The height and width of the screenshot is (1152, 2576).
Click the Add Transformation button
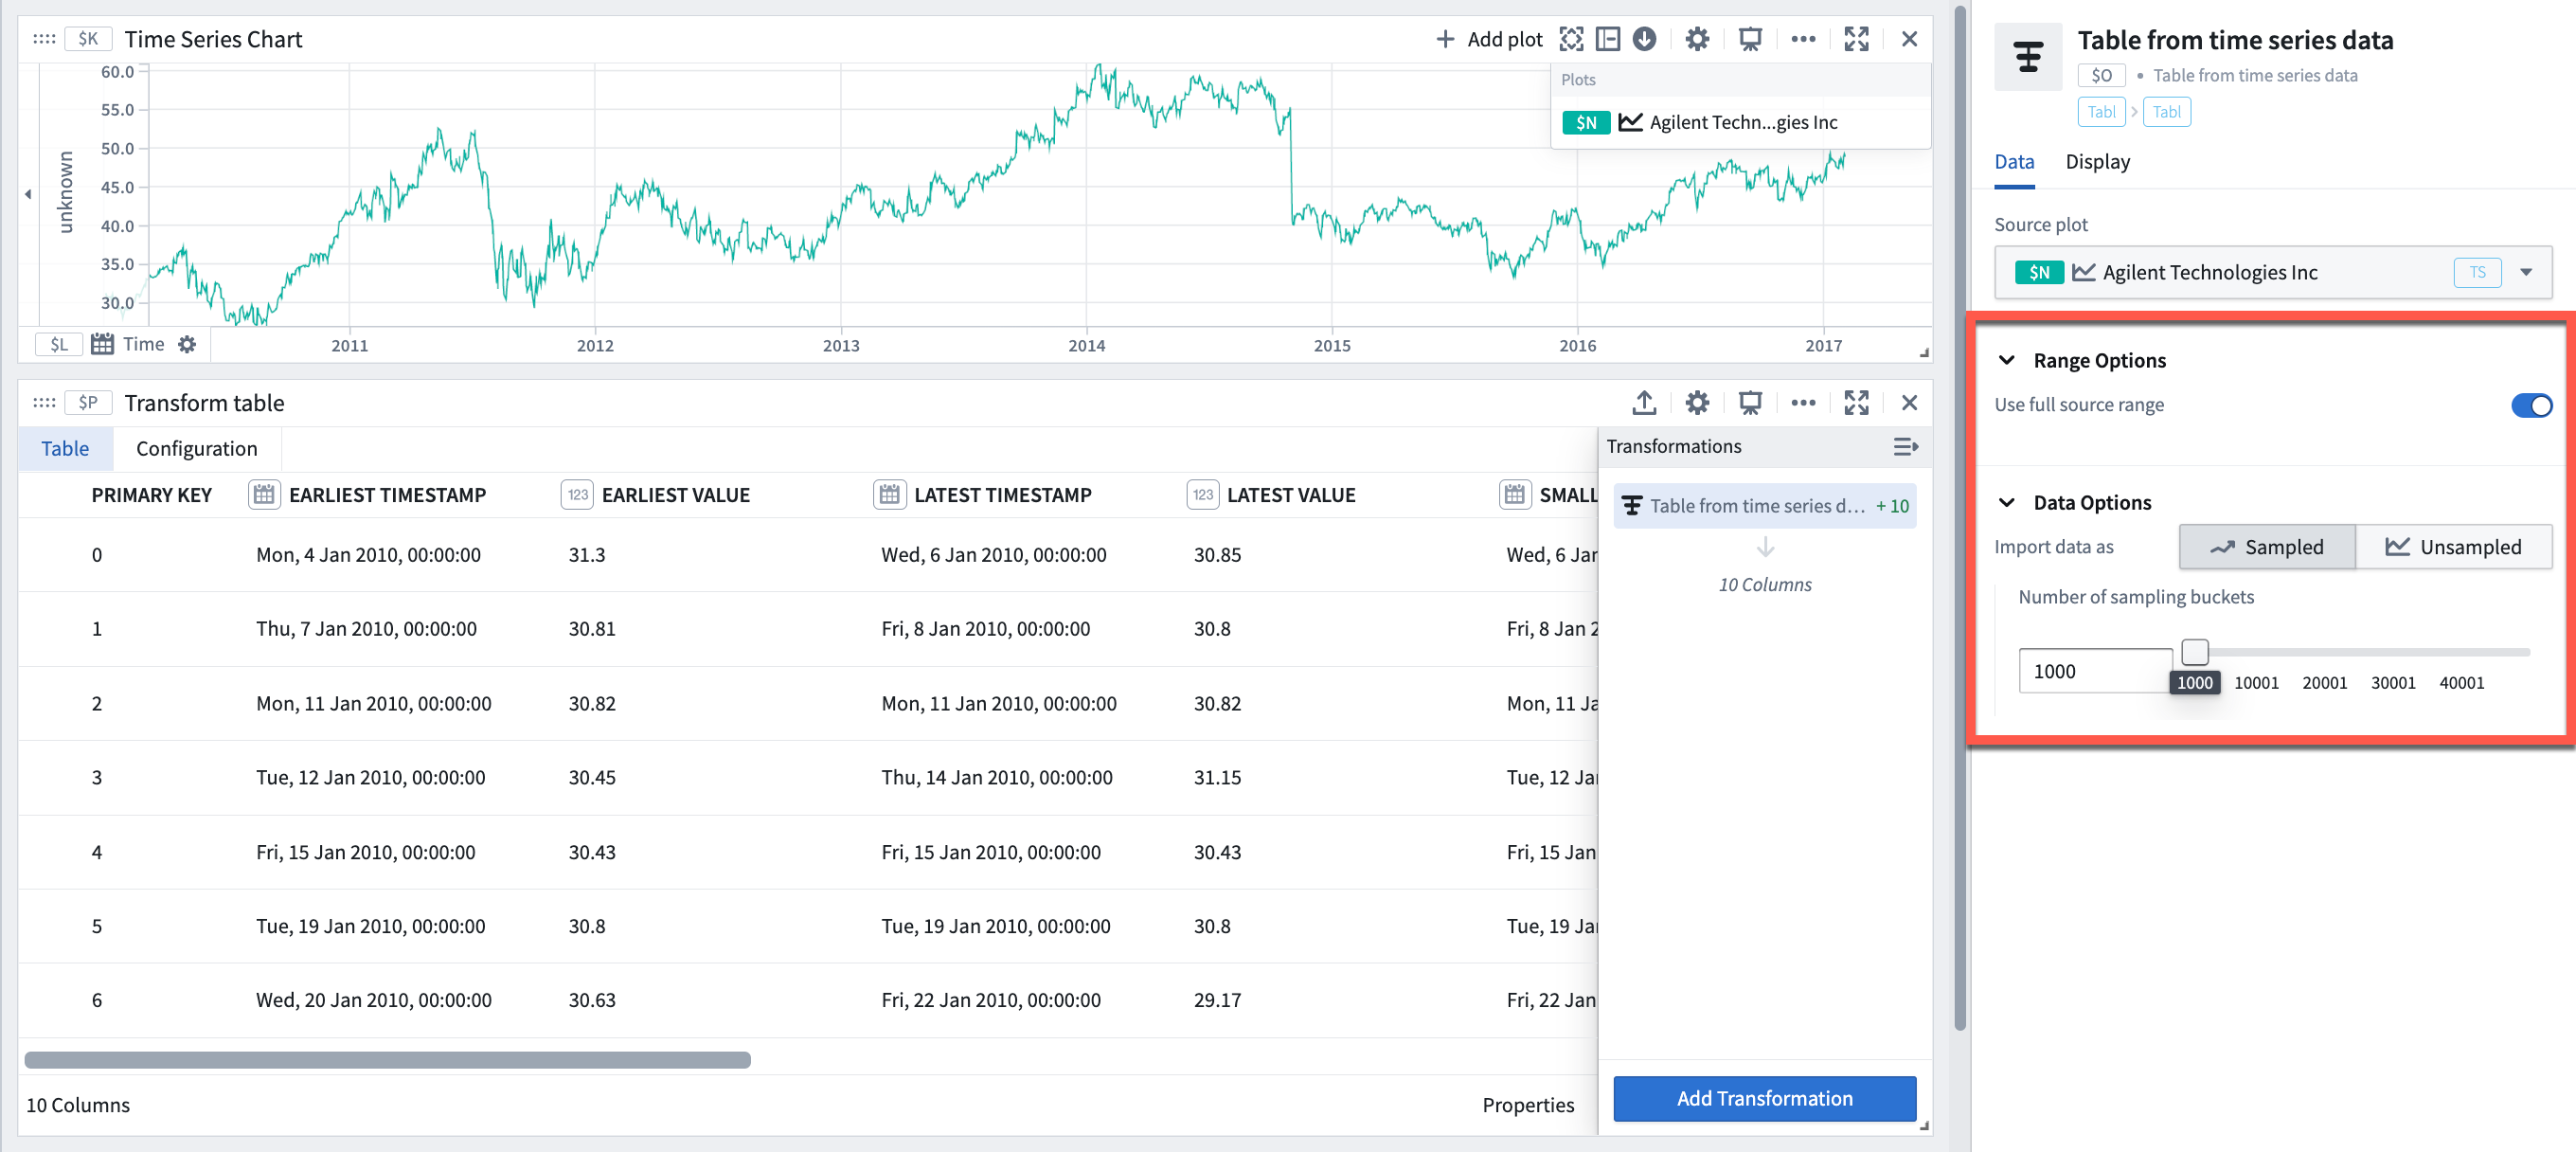tap(1764, 1098)
